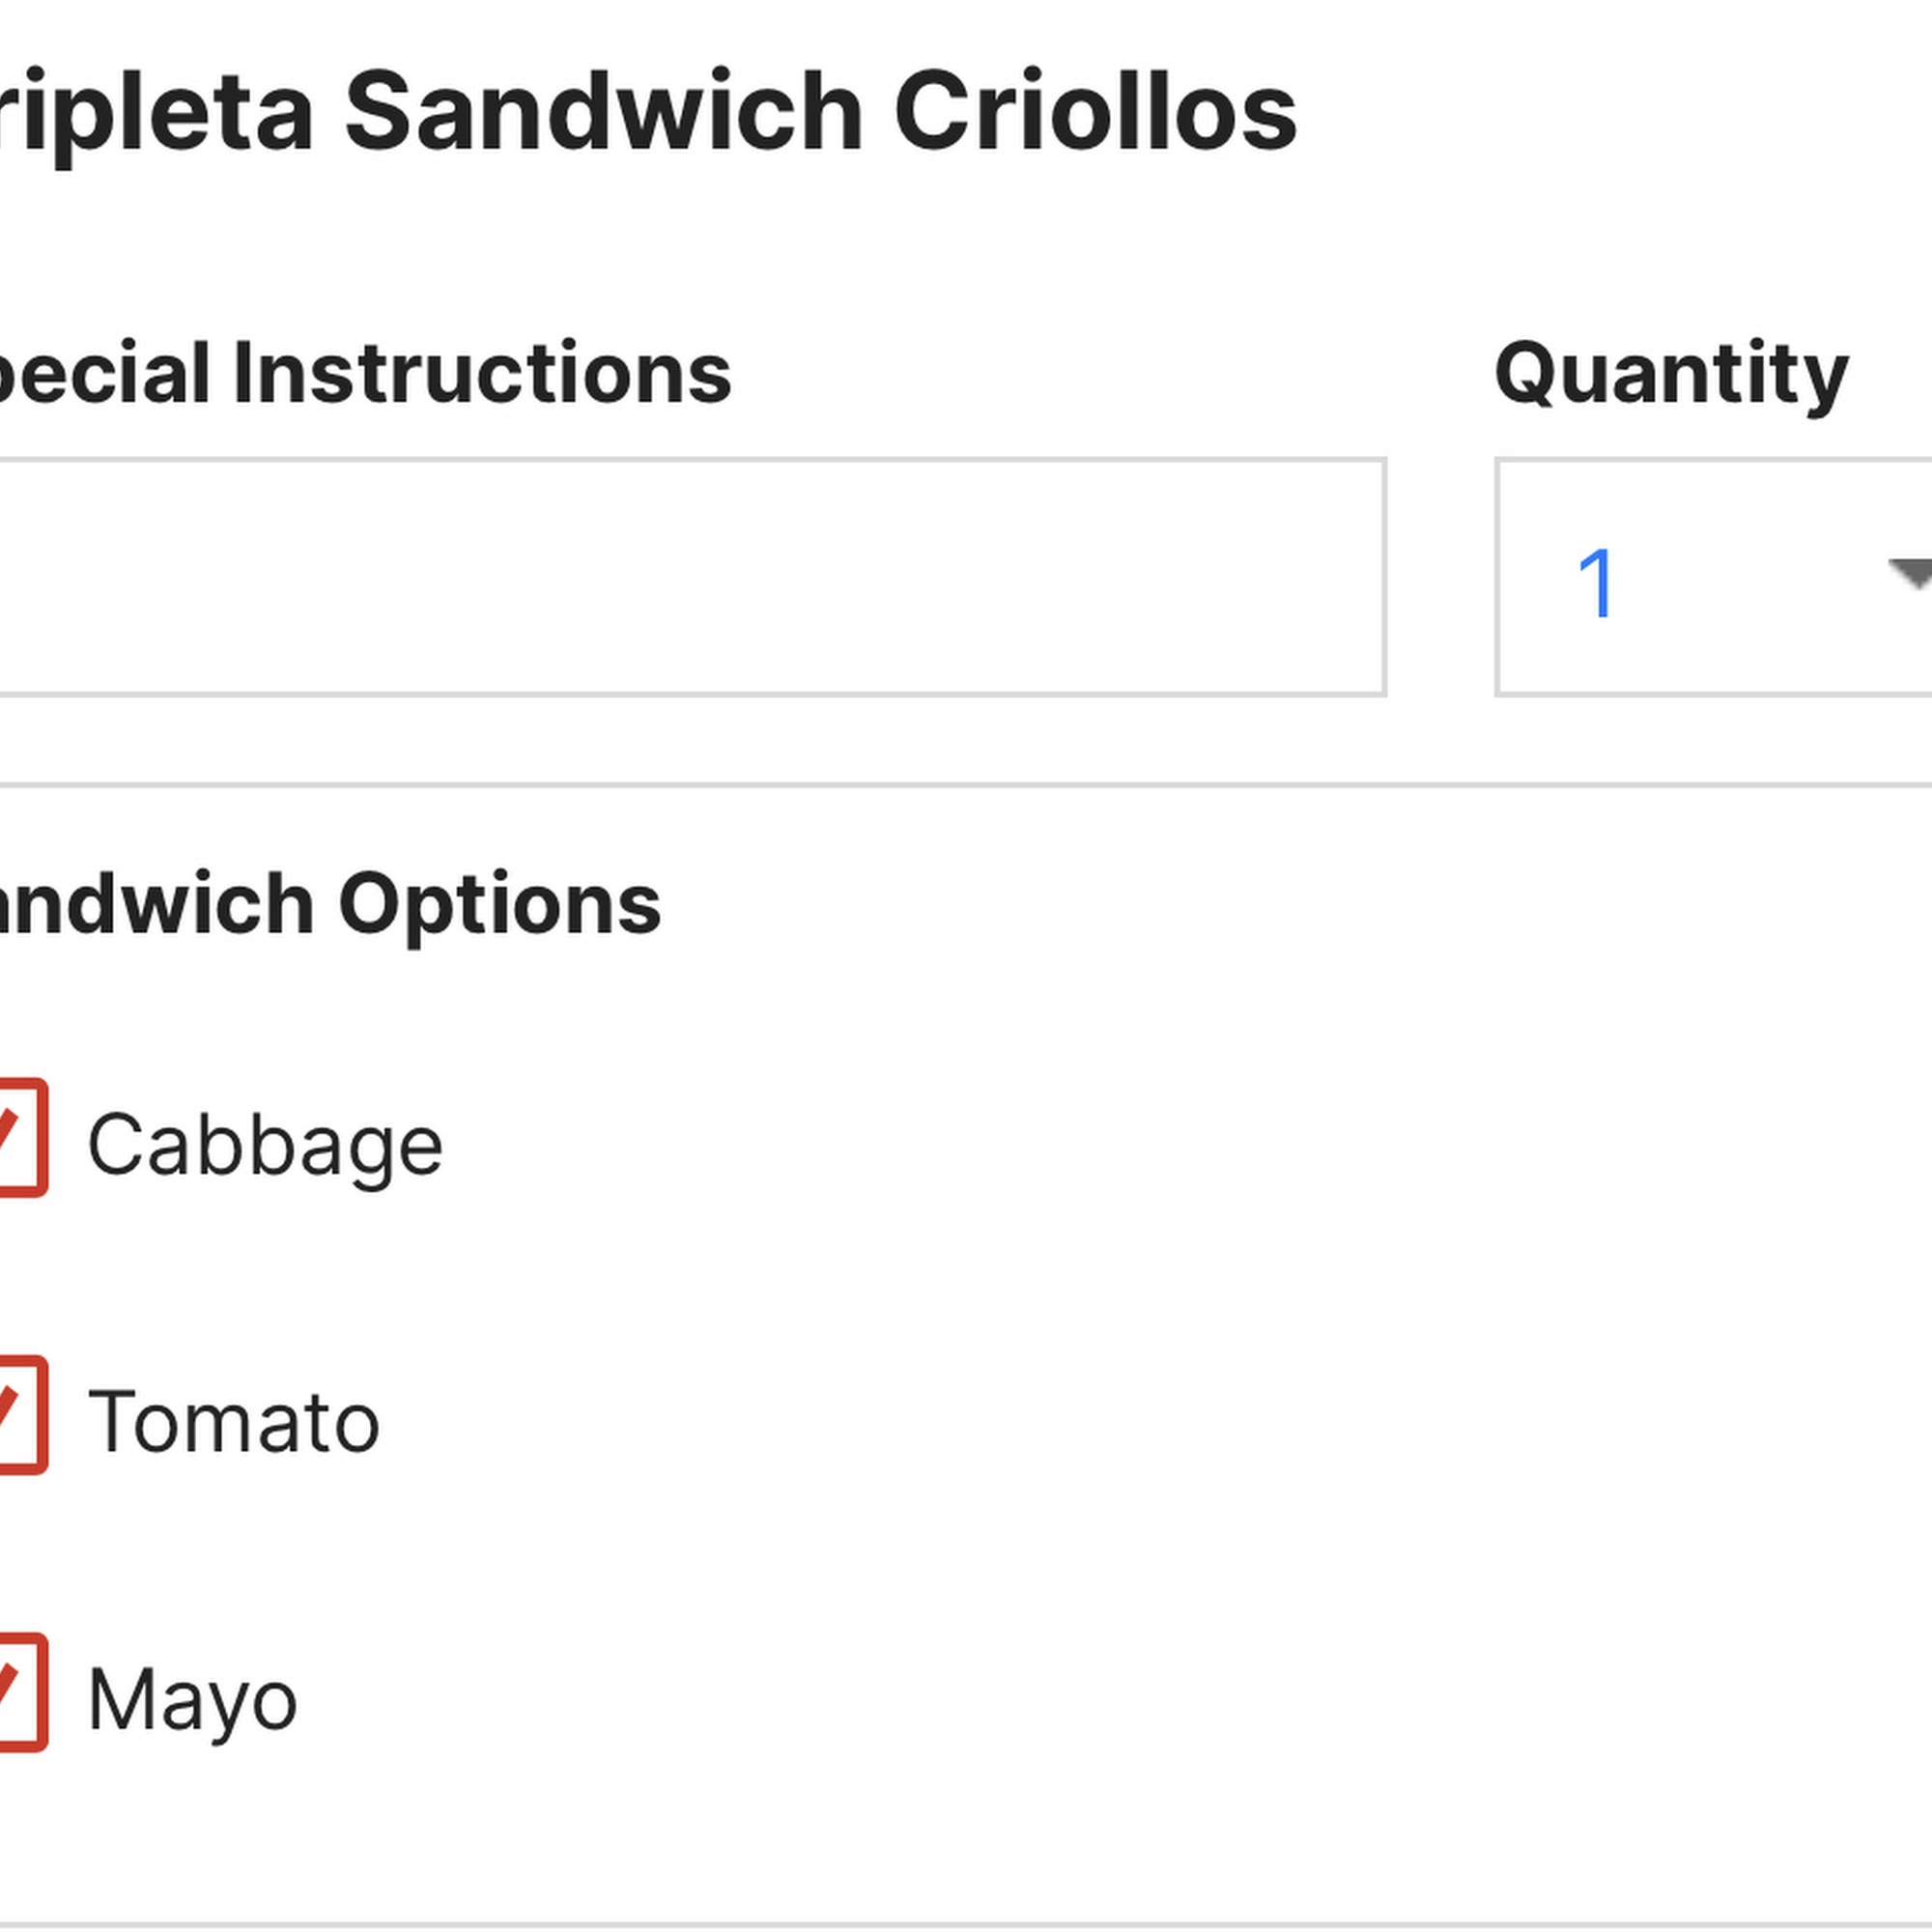Screen dimensions: 1932x1932
Task: Uncheck the Tomato checkbox
Action: pos(18,1415)
